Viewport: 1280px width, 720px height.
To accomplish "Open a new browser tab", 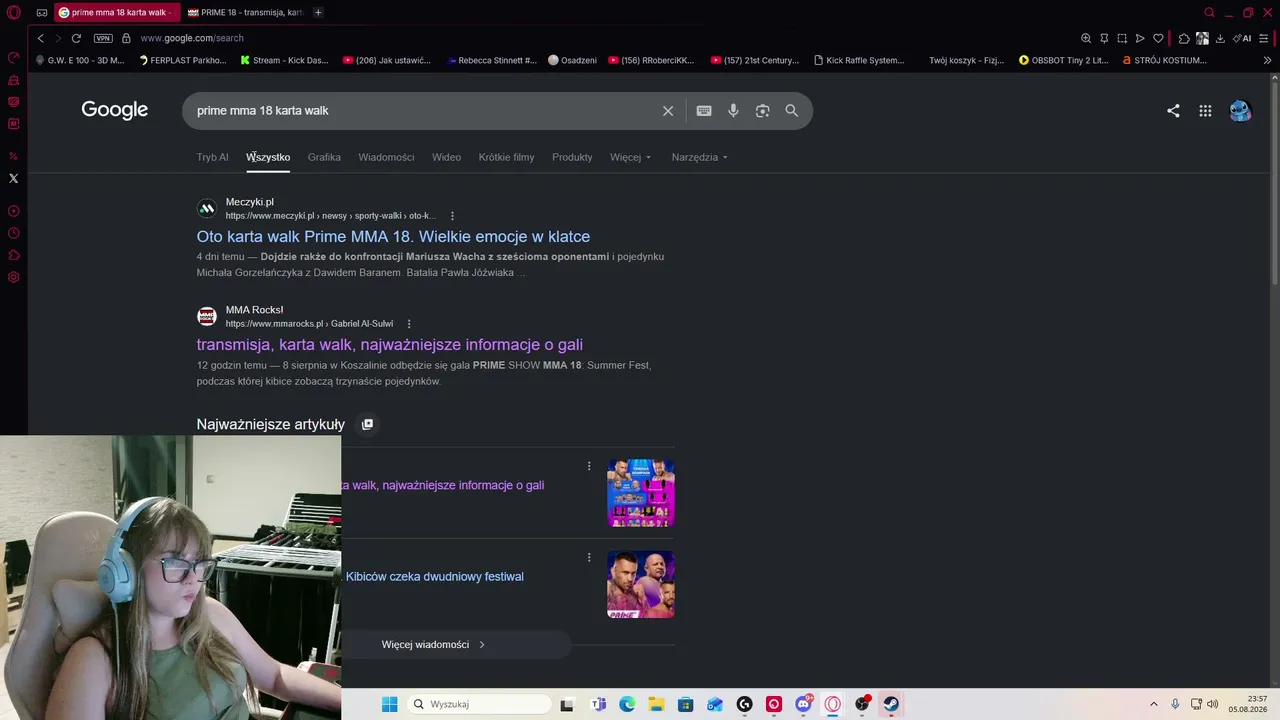I will [318, 12].
